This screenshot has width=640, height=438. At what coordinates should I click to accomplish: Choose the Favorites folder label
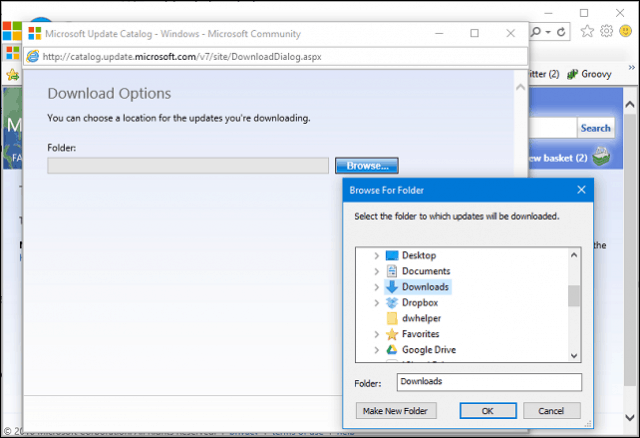(x=420, y=334)
